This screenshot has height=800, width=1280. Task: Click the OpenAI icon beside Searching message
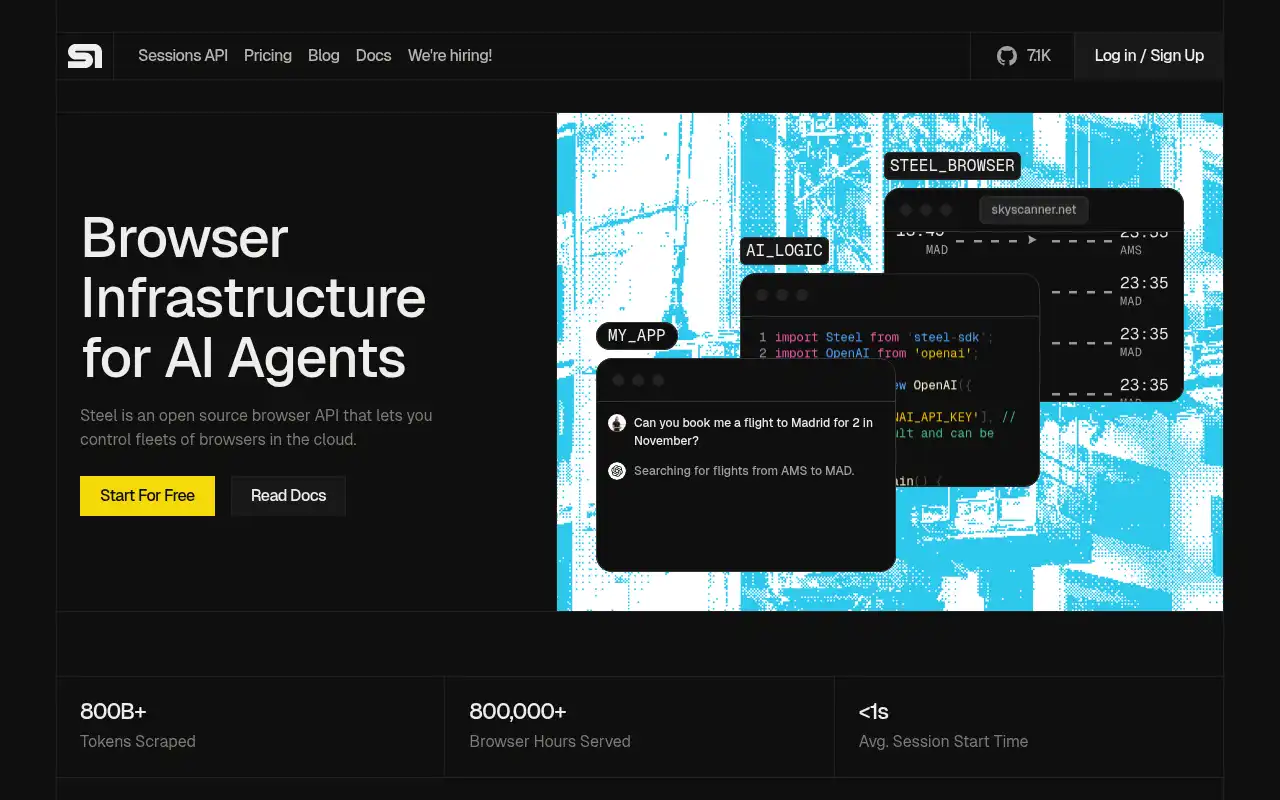point(617,471)
